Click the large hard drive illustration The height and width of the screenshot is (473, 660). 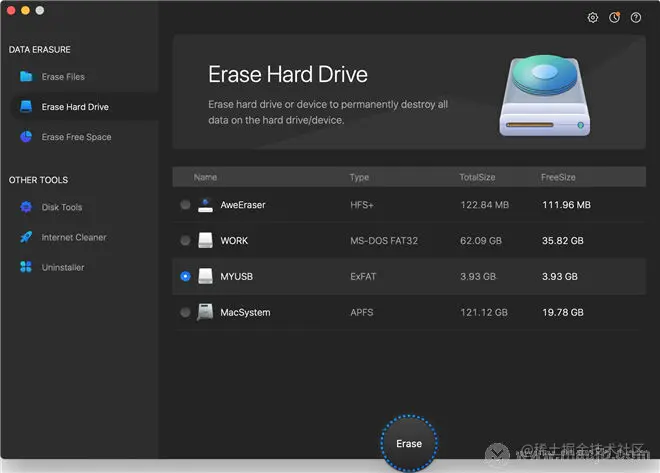tap(545, 96)
